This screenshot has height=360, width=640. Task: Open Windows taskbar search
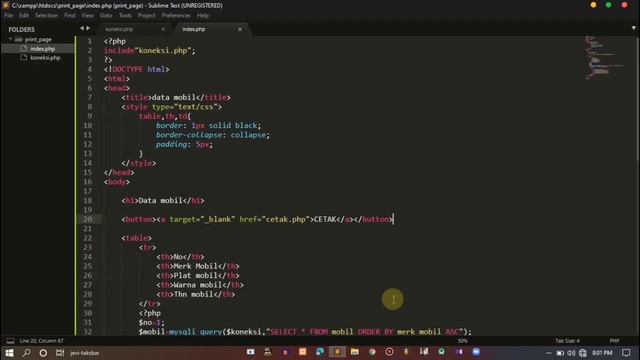click(27, 353)
